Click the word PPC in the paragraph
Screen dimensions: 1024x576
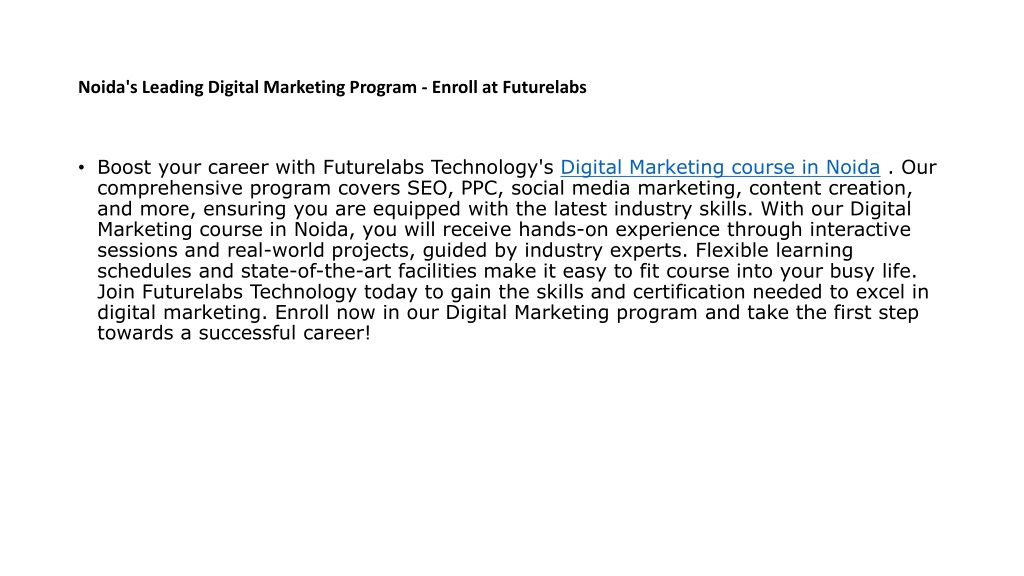(482, 188)
